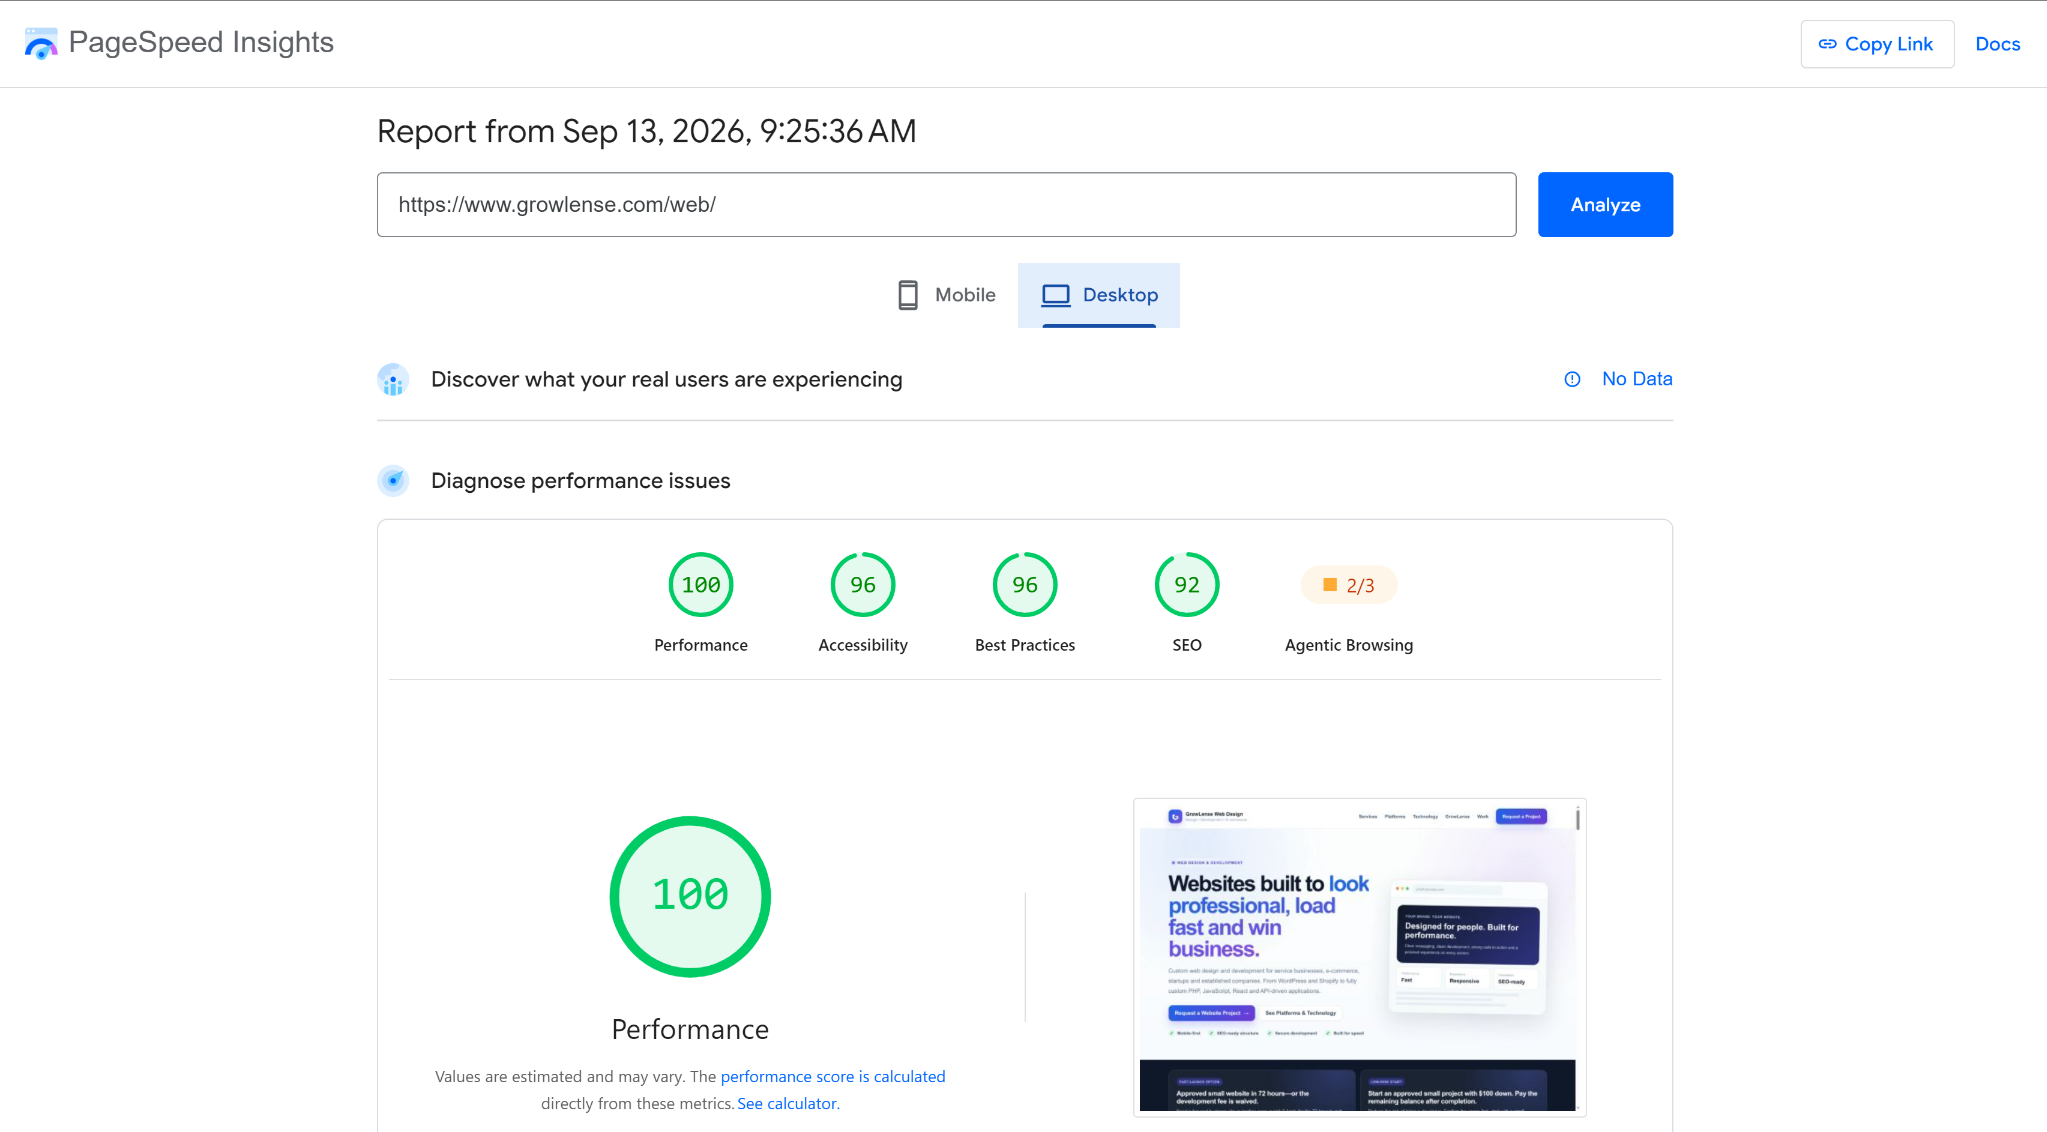The image size is (2047, 1132).
Task: Click the 'Report from Sep 13, 2026' heading
Action: 646,131
